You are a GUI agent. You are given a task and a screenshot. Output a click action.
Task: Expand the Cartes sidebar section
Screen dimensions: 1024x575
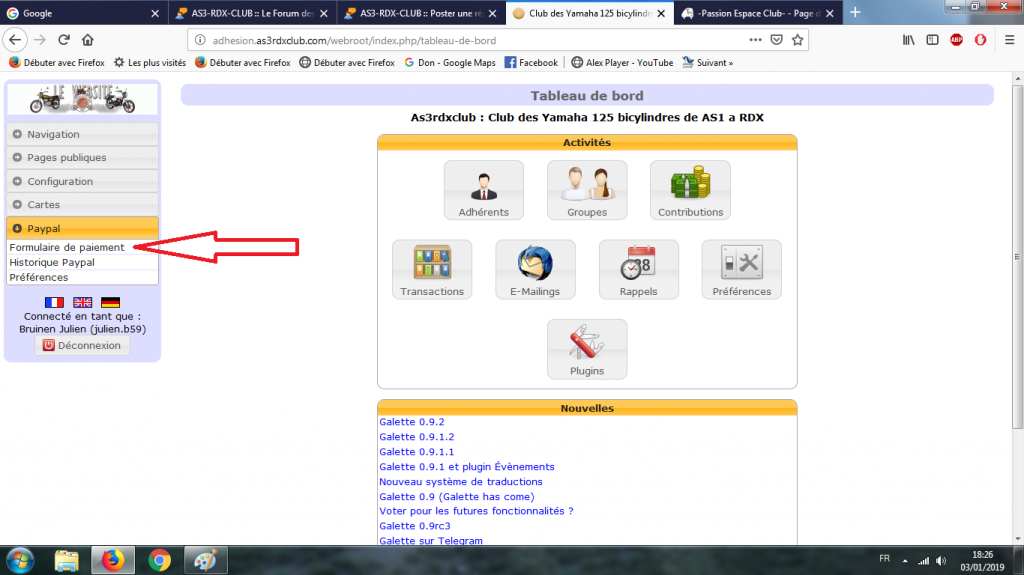82,205
